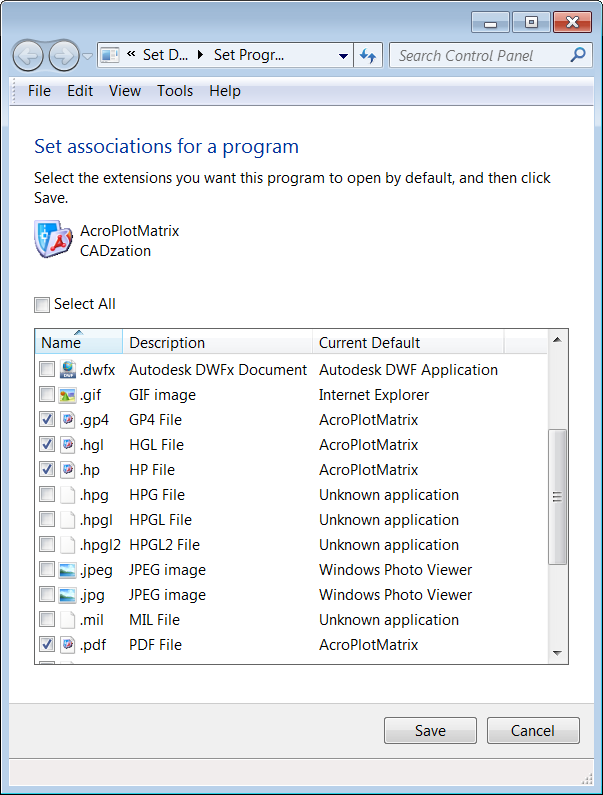Viewport: 603px width, 795px height.
Task: Click the list's vertical scrollbar thumb
Action: (x=557, y=496)
